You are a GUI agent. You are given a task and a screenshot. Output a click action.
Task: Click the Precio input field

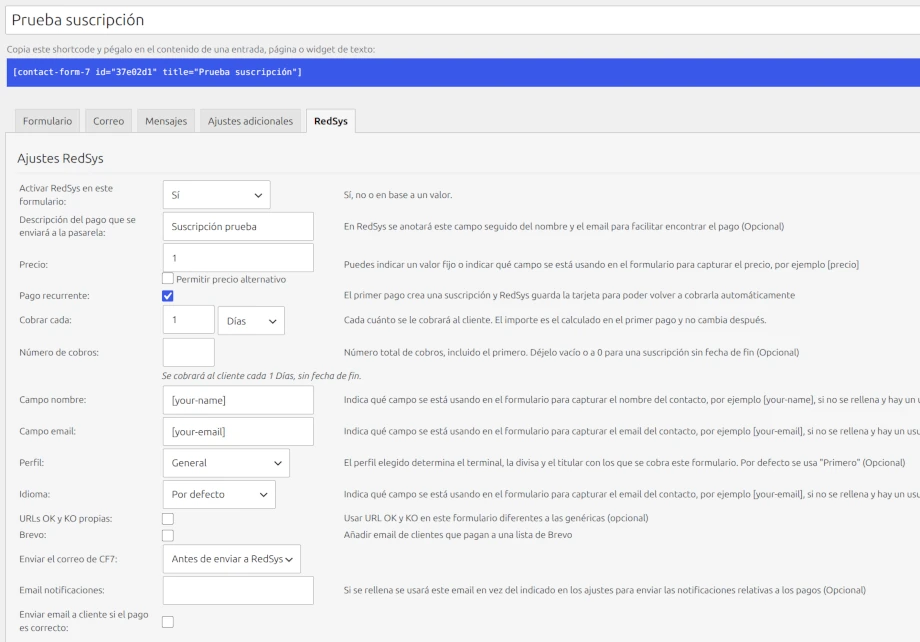pyautogui.click(x=238, y=258)
